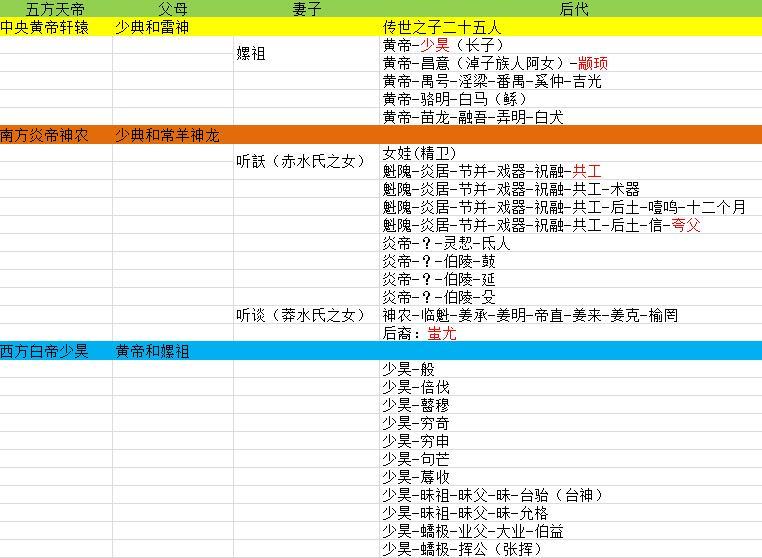Viewport: 762px width, 558px height.
Task: Click the cell 少昊-昧祖-昧父-昧-允格
Action: pos(571,513)
